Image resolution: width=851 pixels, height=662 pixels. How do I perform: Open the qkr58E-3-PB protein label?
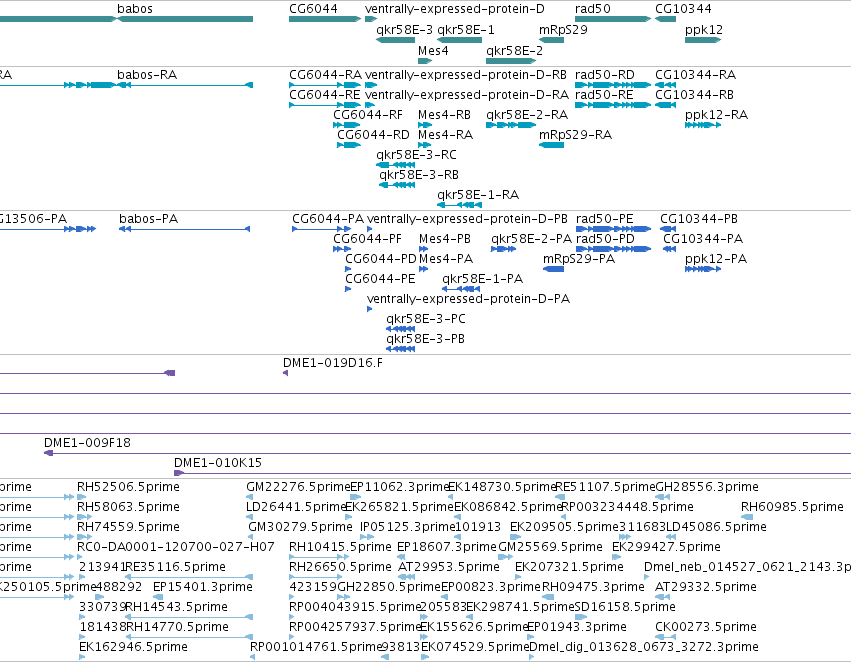click(426, 340)
